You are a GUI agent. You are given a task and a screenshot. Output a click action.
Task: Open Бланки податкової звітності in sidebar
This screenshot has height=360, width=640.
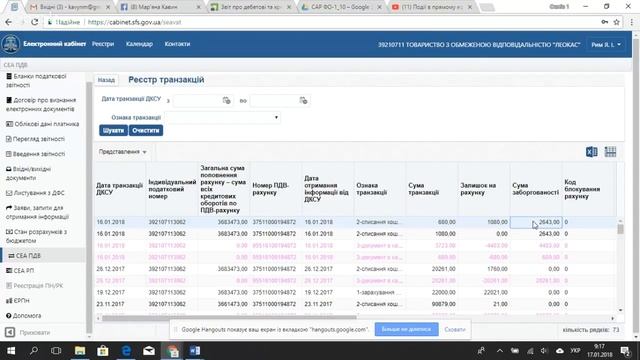(36, 81)
